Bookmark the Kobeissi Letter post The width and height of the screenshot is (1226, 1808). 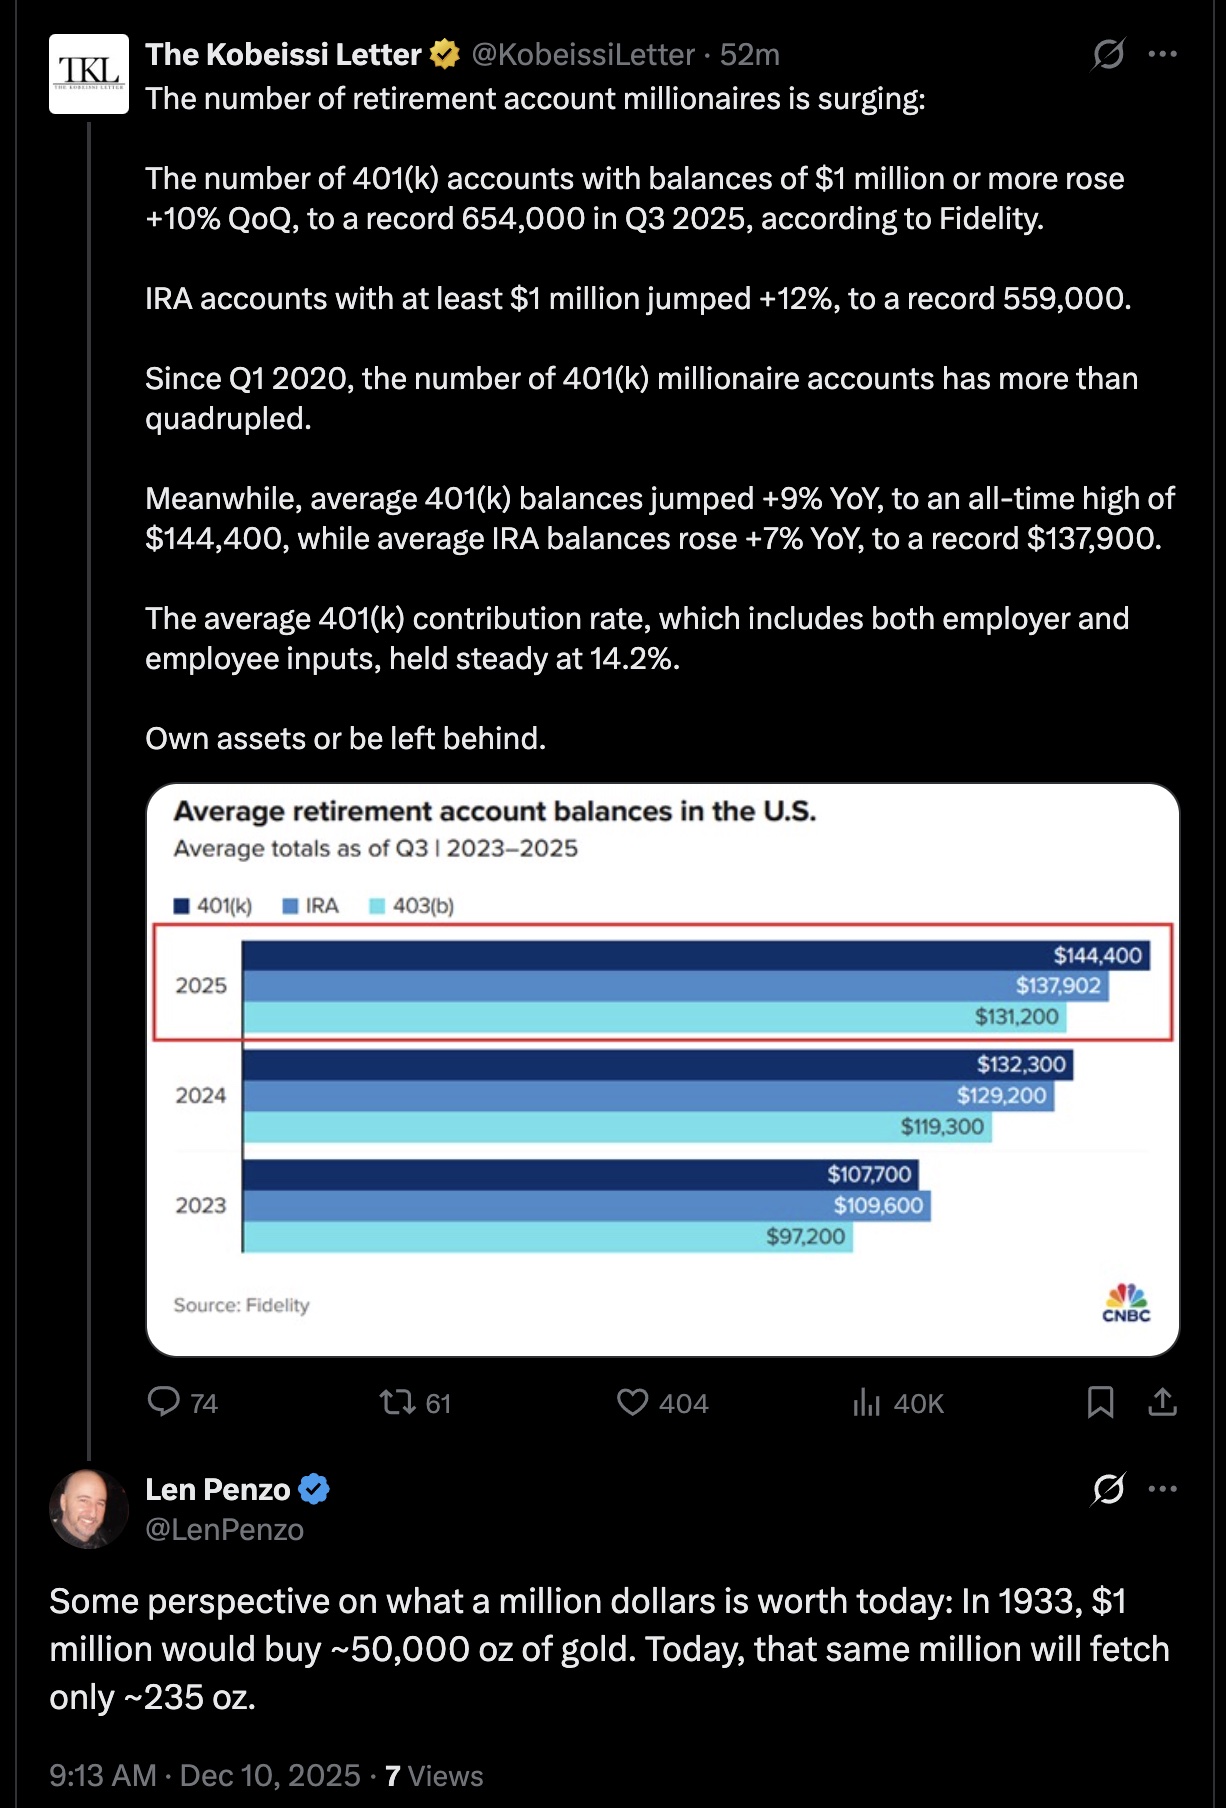1100,1402
